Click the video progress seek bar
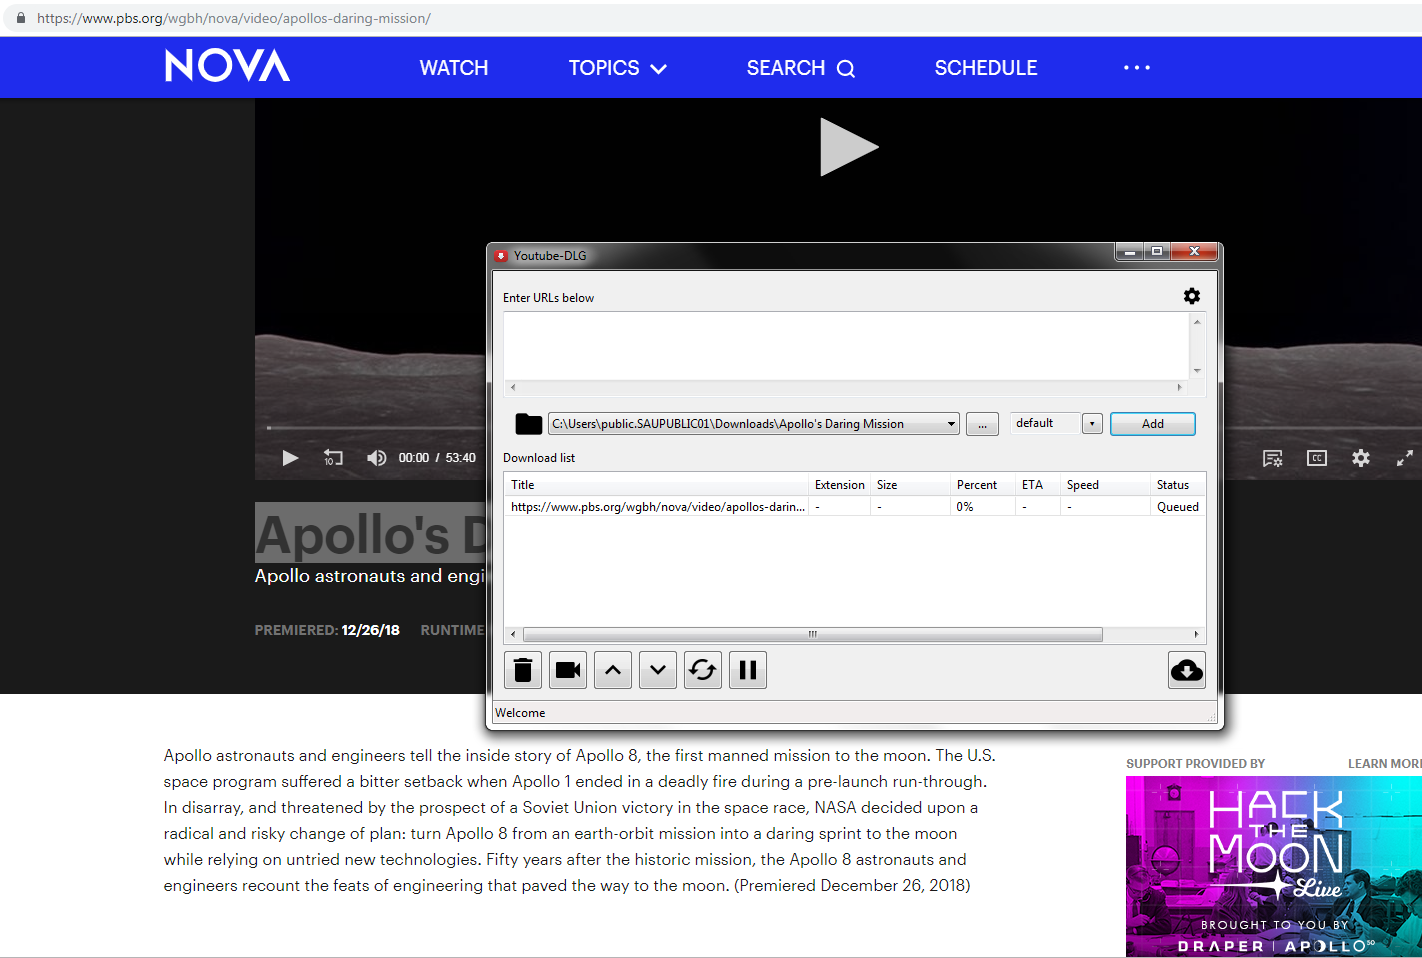 [375, 428]
